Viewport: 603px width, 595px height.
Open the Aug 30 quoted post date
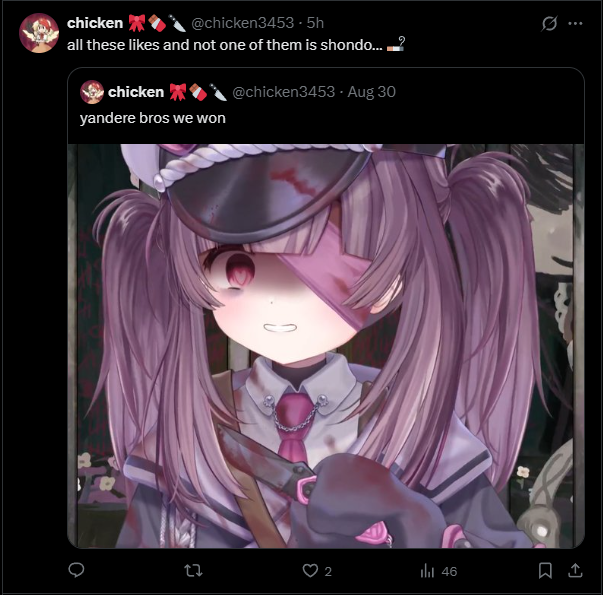coord(371,92)
